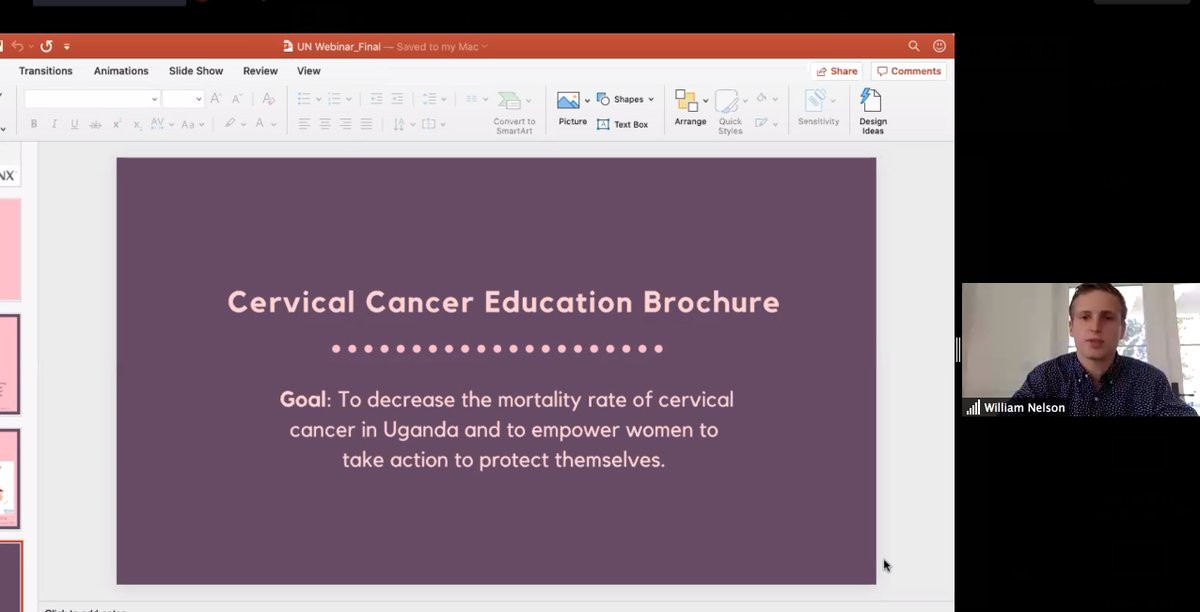Click the Comments button

click(x=909, y=71)
